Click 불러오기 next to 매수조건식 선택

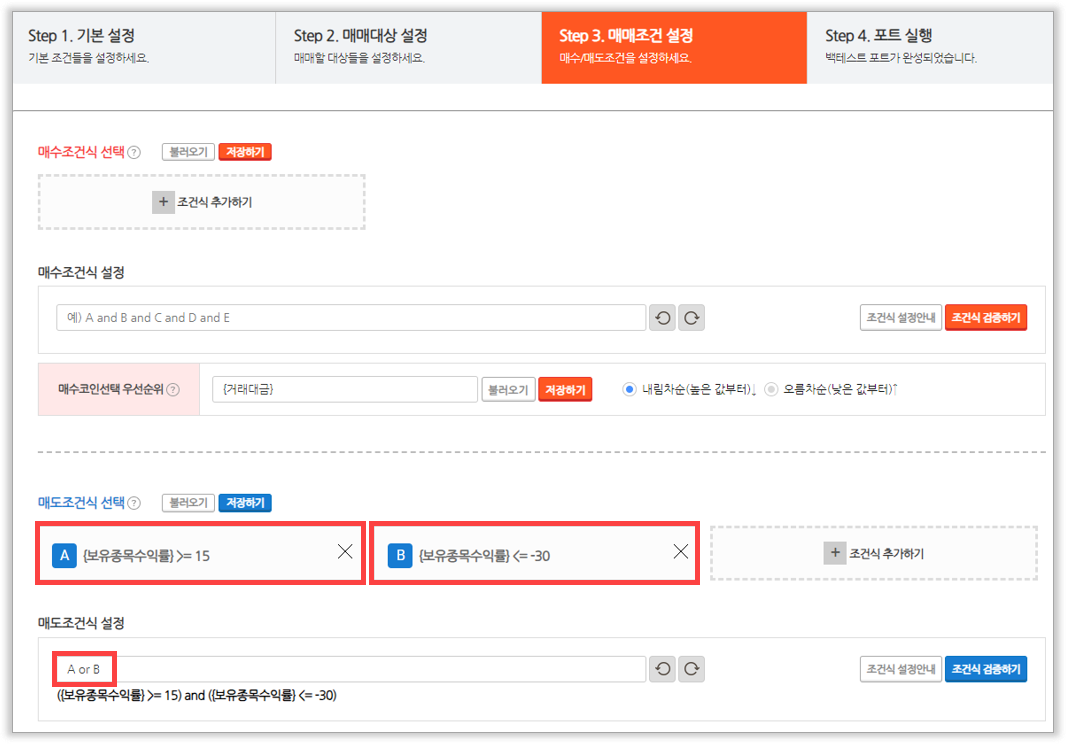(188, 153)
